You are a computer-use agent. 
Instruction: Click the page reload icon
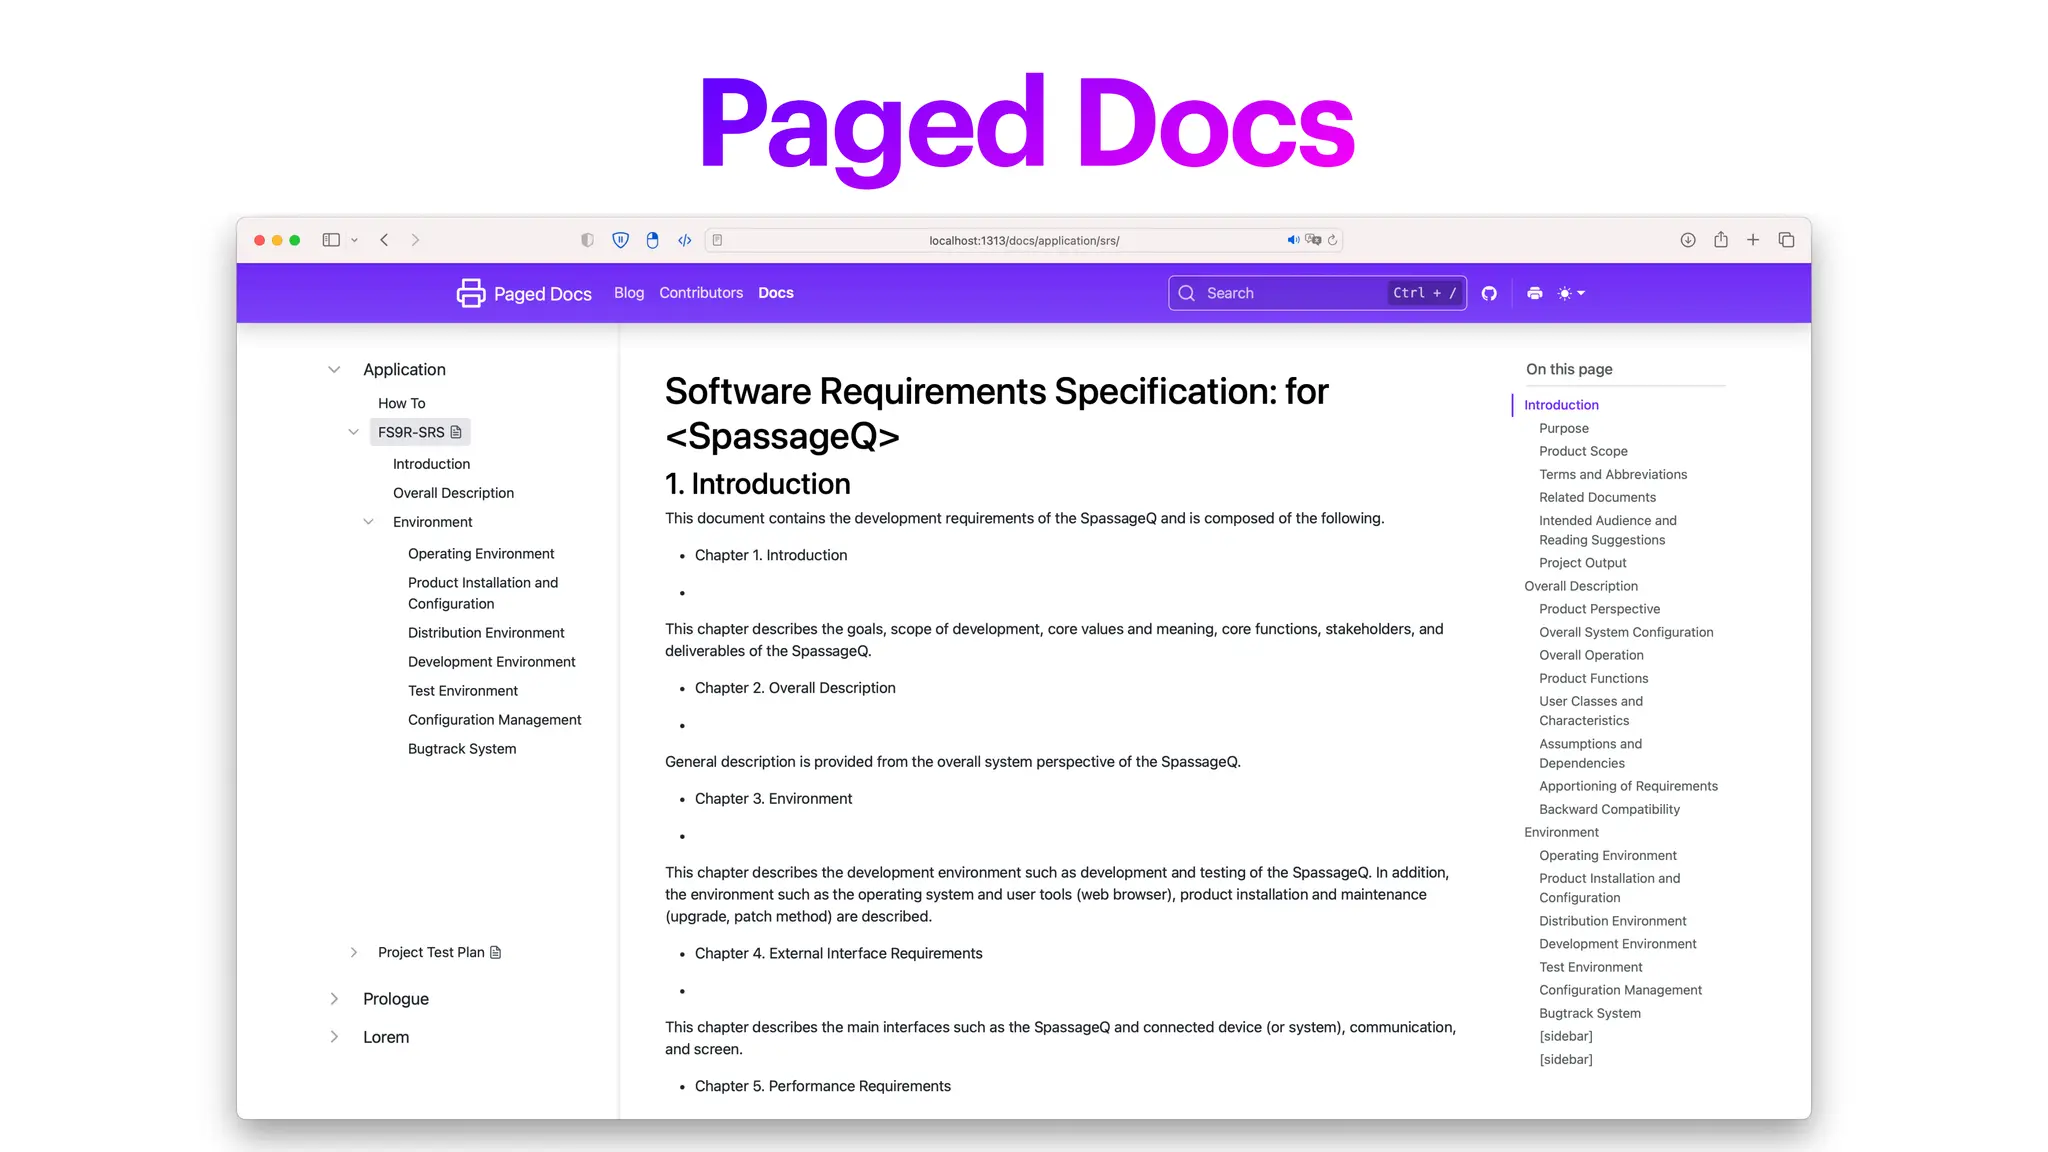click(1333, 240)
